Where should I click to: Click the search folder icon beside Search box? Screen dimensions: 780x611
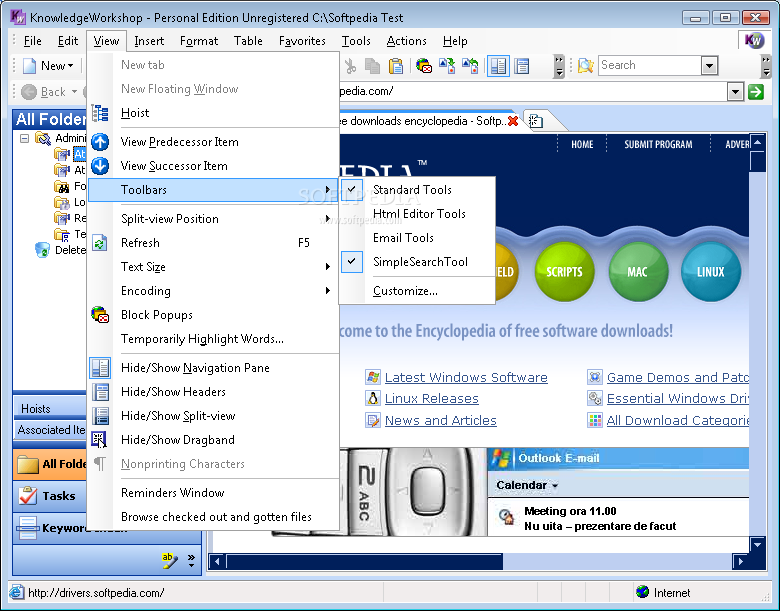[585, 66]
